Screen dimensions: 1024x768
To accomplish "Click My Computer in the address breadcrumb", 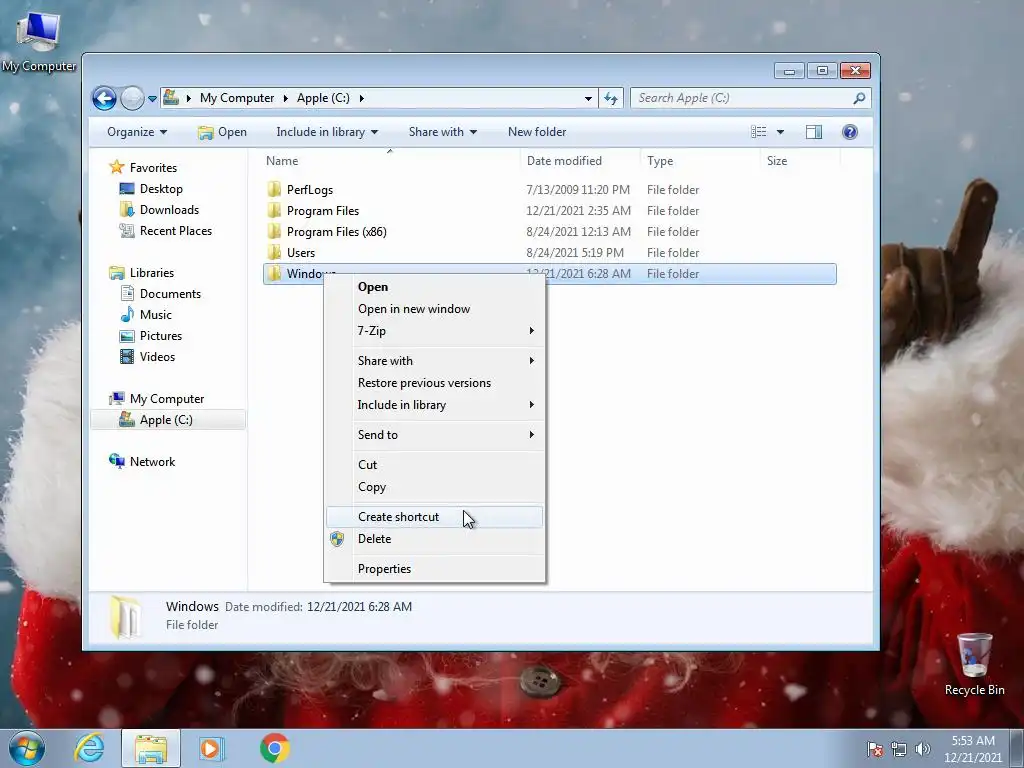I will (236, 98).
